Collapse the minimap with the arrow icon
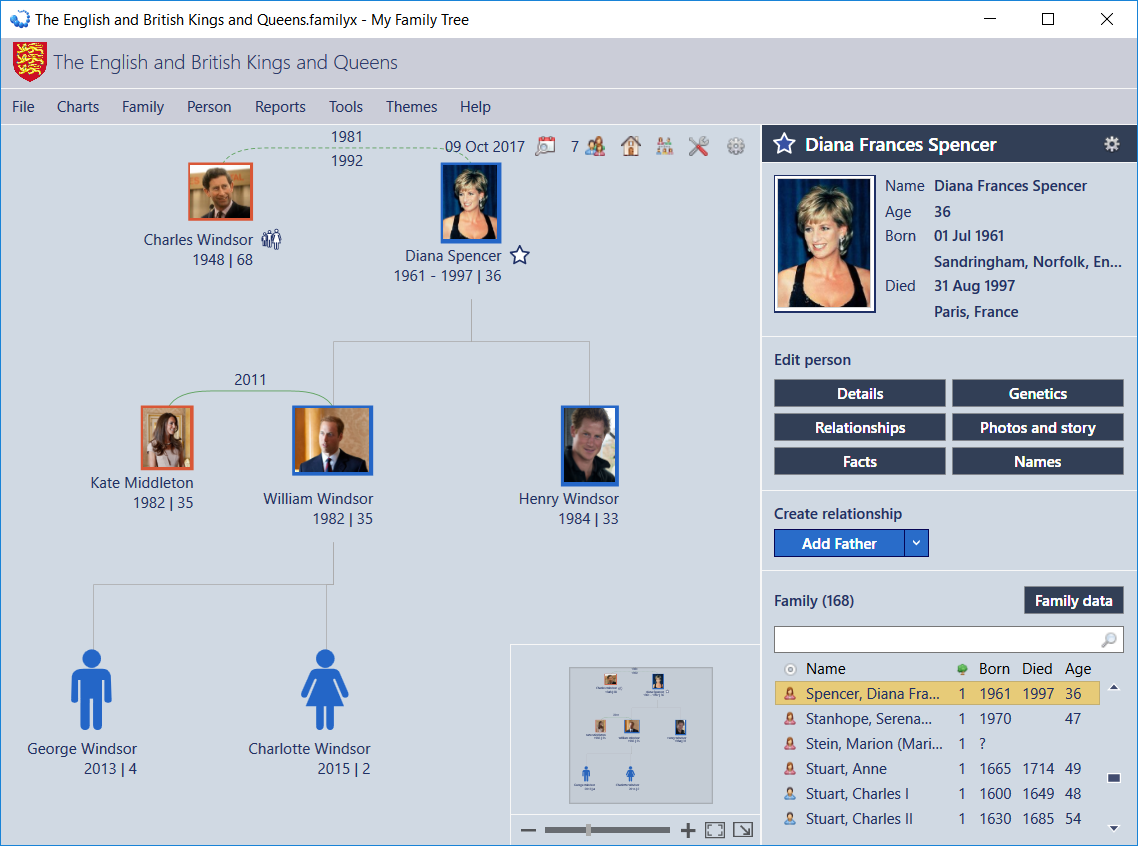This screenshot has width=1138, height=846. (x=743, y=830)
